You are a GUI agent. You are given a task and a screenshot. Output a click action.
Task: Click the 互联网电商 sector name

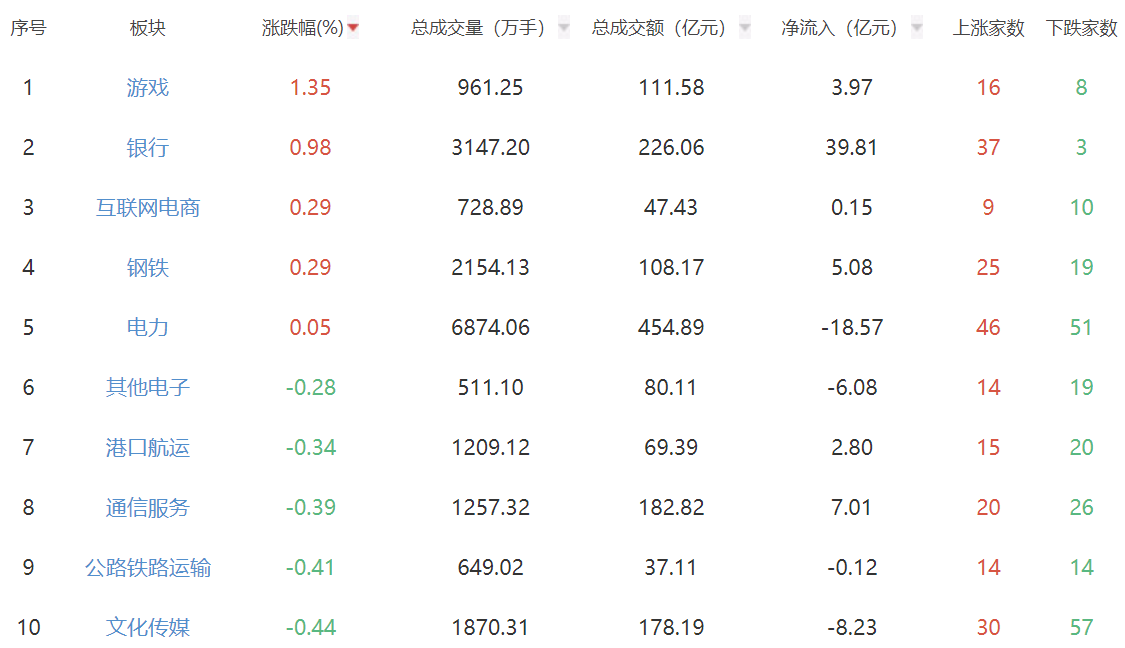[x=148, y=208]
